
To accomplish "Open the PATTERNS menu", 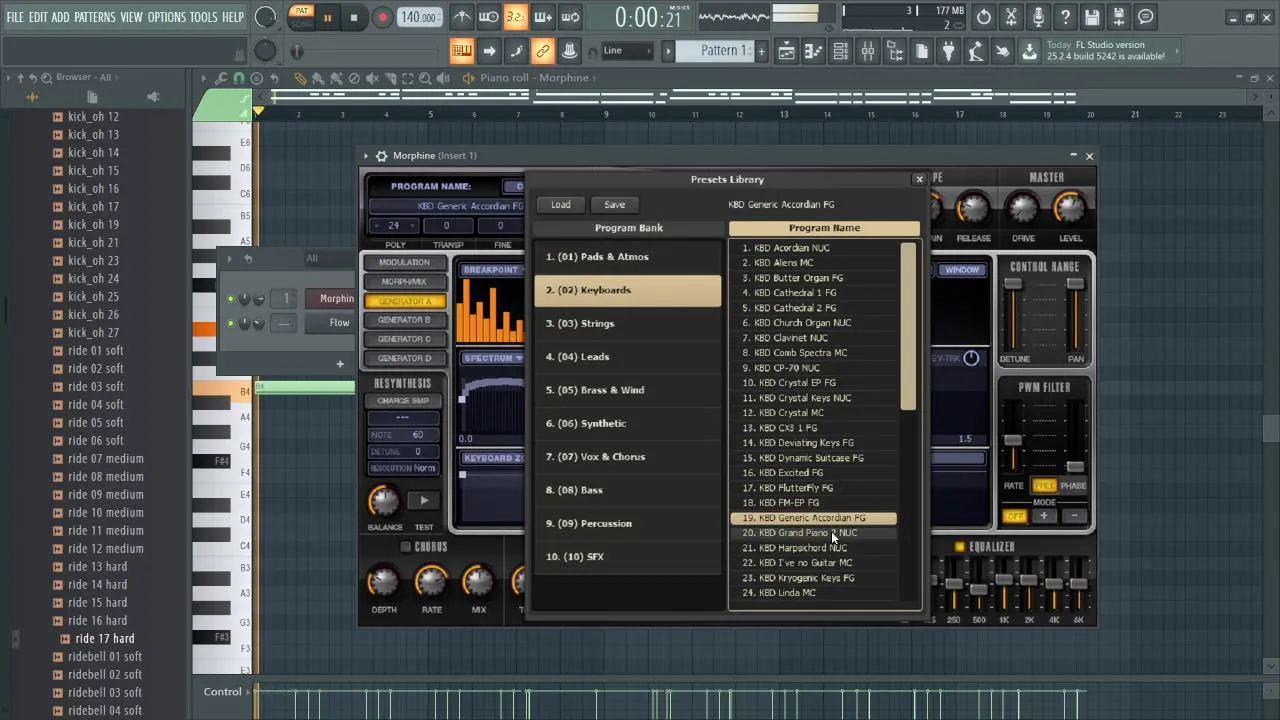I will coord(94,18).
